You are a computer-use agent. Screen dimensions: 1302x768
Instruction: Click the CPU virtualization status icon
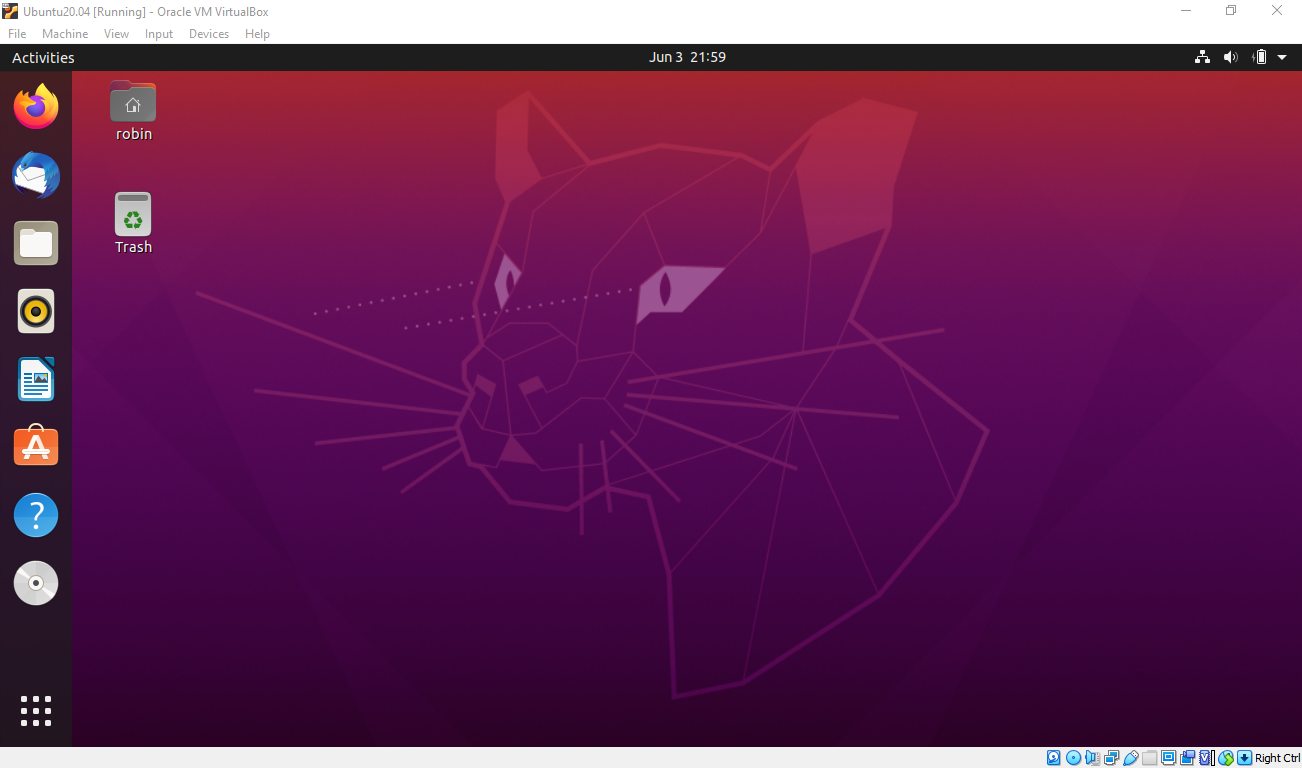click(1206, 758)
